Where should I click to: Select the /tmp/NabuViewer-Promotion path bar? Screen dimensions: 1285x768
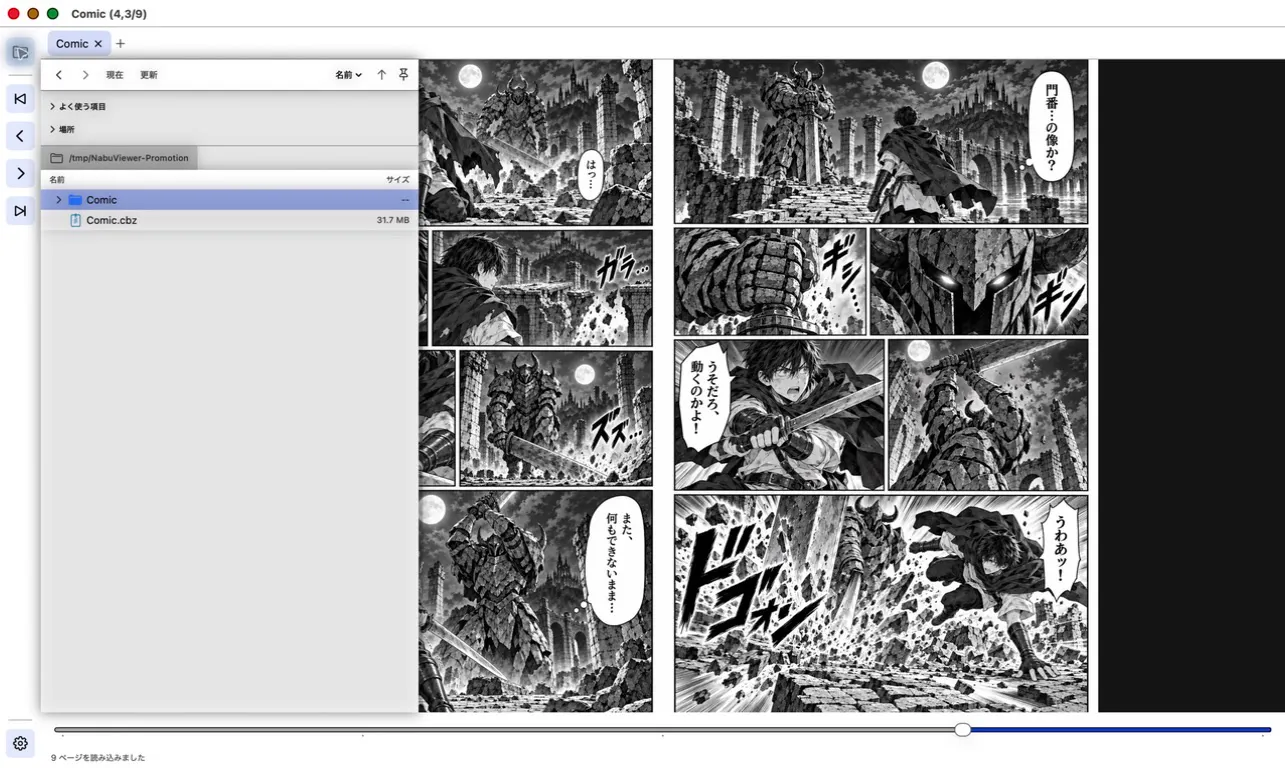(120, 158)
